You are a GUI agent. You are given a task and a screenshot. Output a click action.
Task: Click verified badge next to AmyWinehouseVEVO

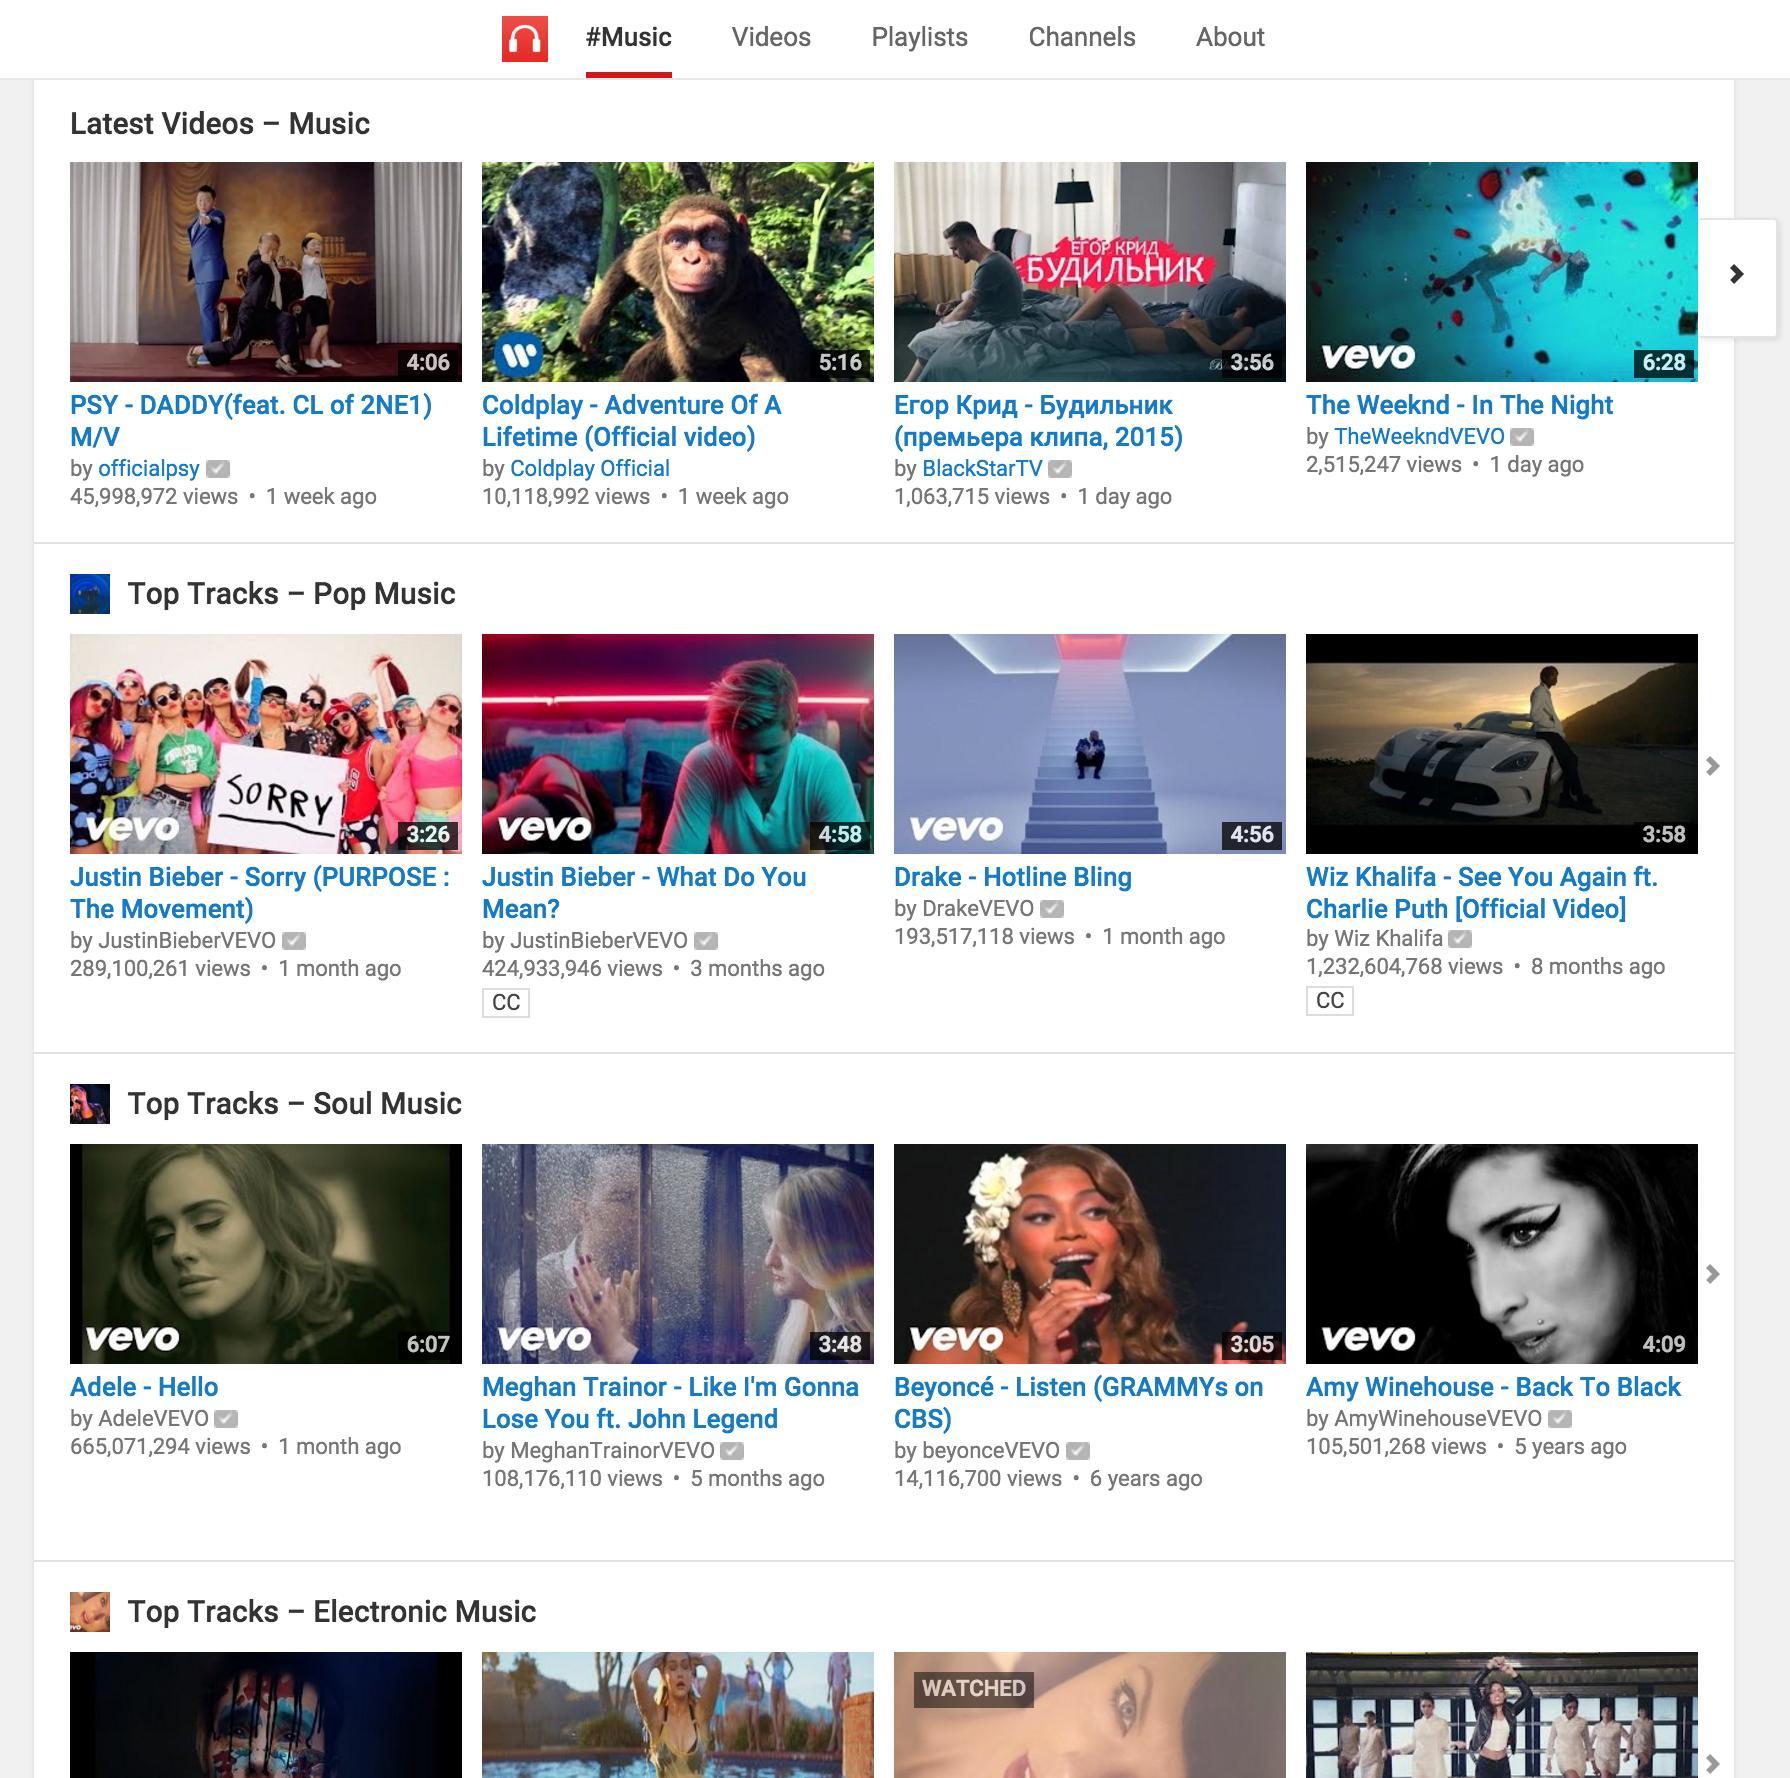(1560, 1419)
